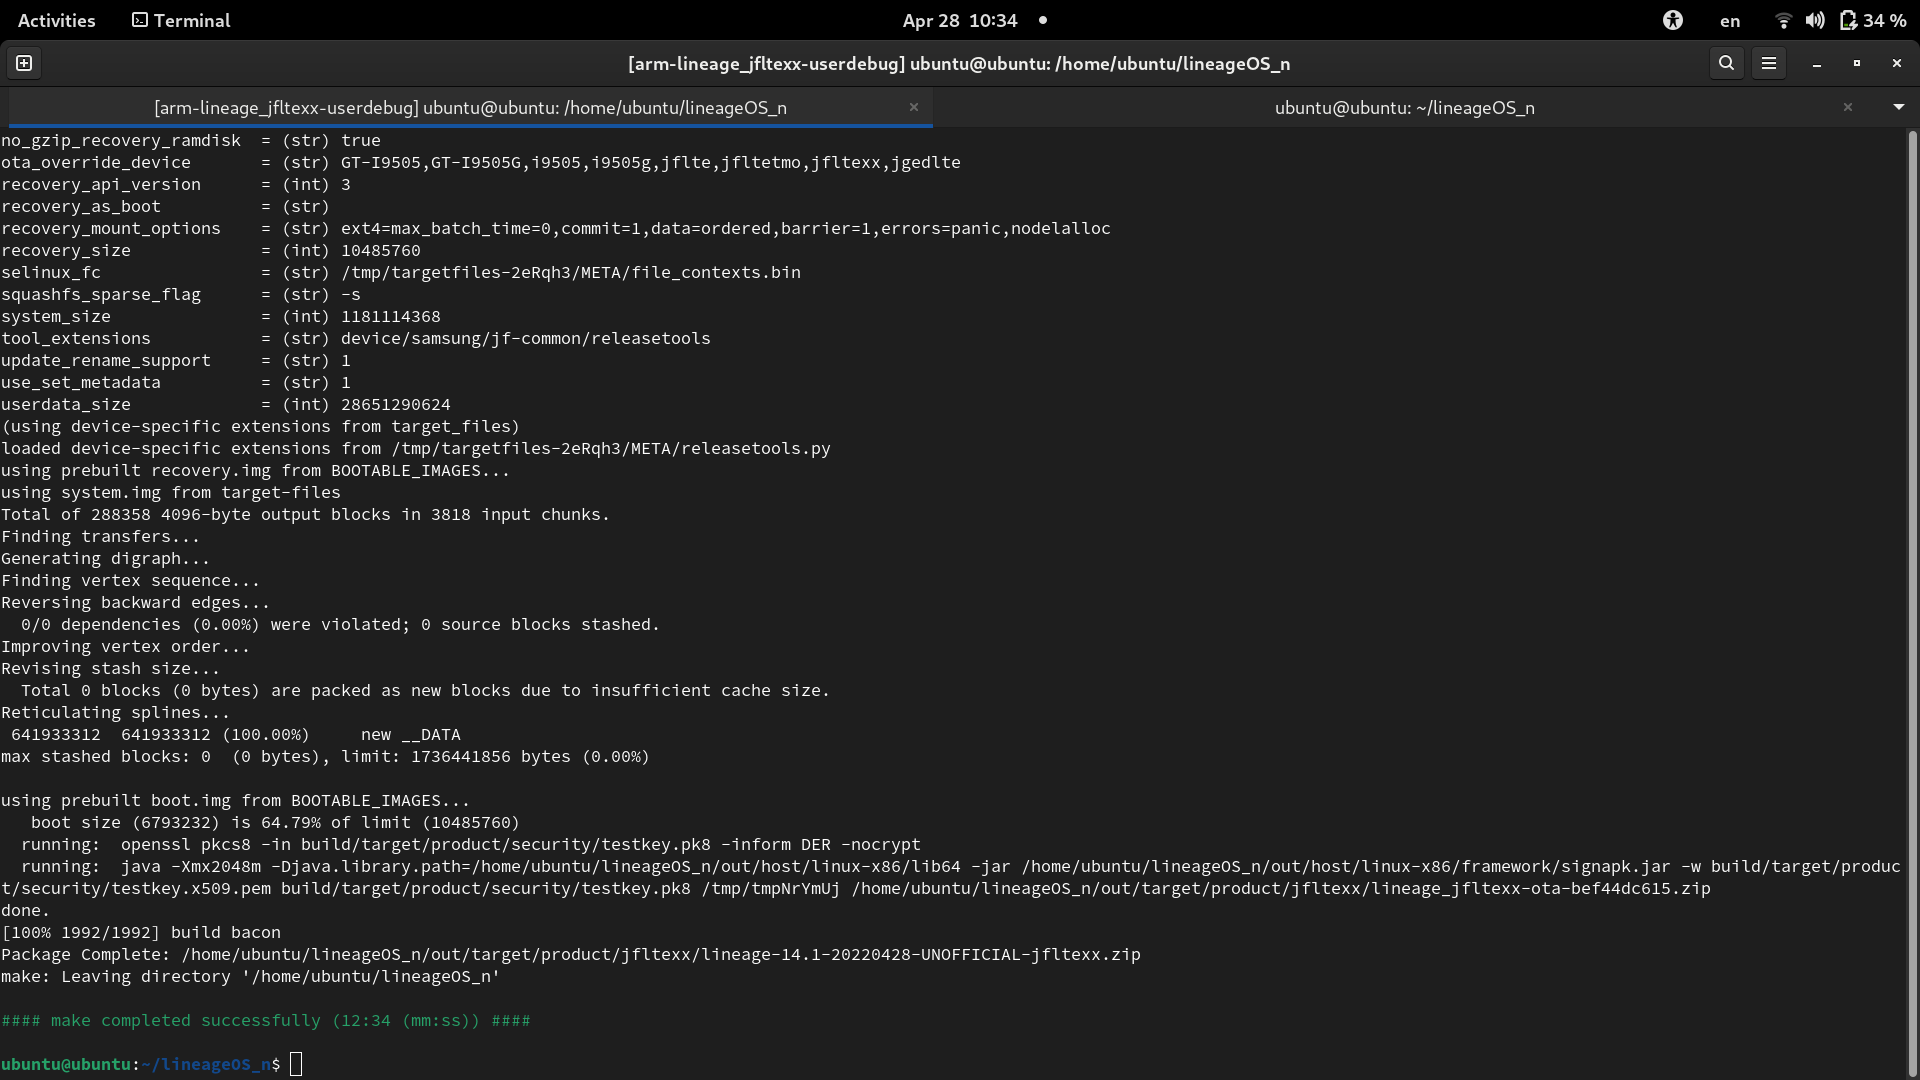Maximize the terminal window
This screenshot has height=1080, width=1920.
point(1857,63)
